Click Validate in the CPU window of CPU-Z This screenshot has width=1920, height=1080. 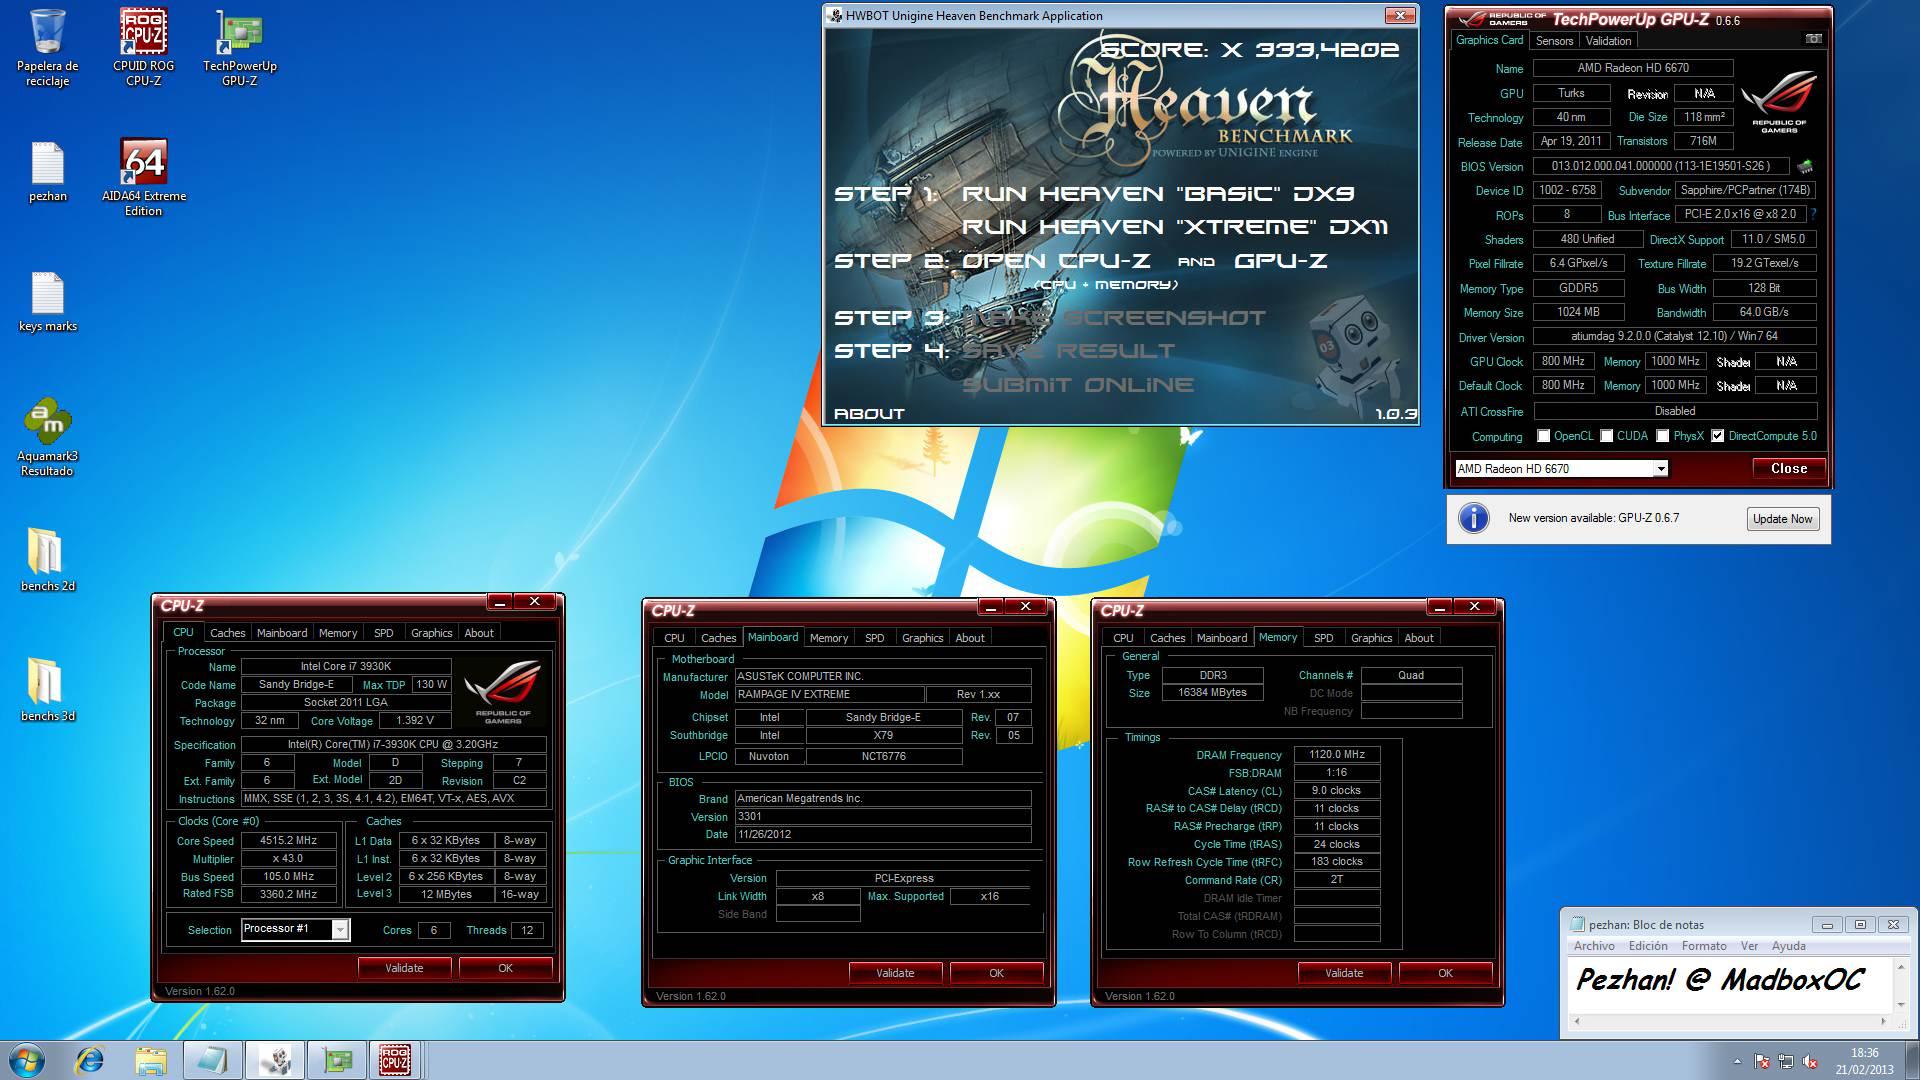tap(404, 968)
